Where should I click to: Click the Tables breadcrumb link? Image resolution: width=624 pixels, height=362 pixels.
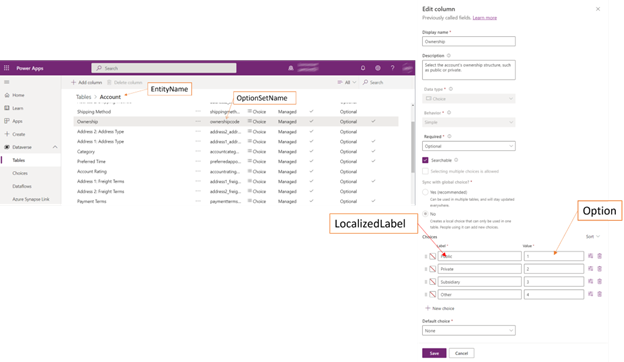(84, 97)
